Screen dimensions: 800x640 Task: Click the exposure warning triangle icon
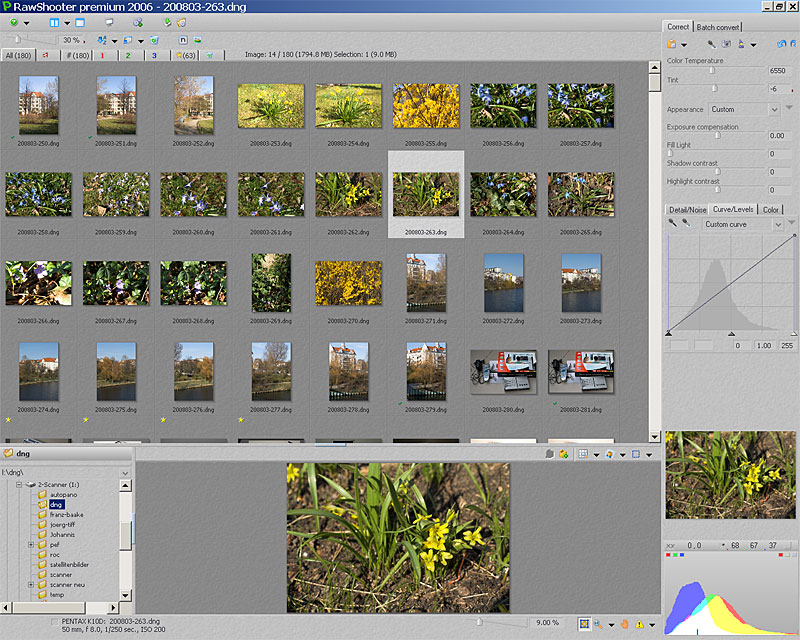point(640,623)
